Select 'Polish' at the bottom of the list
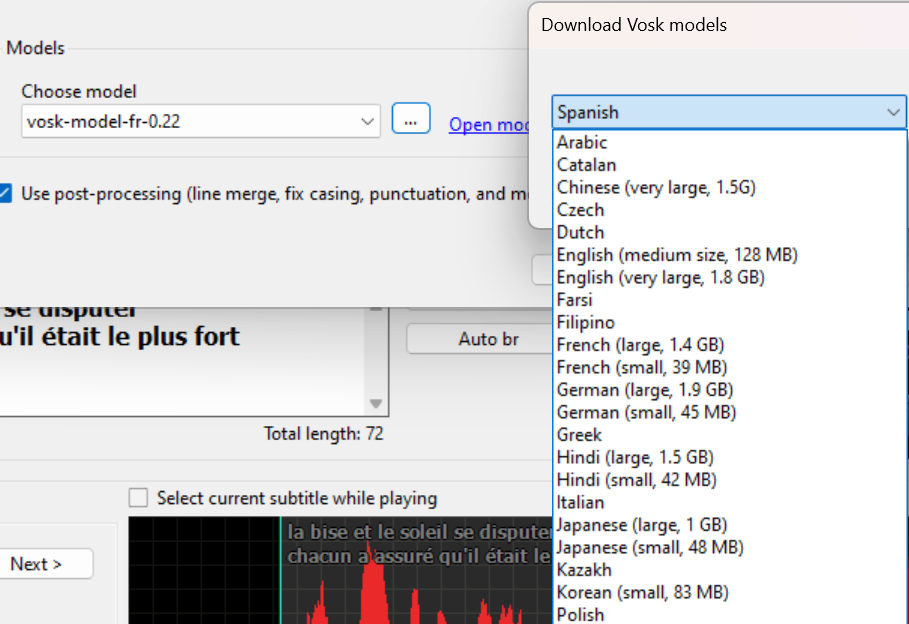The image size is (909, 624). (x=580, y=613)
